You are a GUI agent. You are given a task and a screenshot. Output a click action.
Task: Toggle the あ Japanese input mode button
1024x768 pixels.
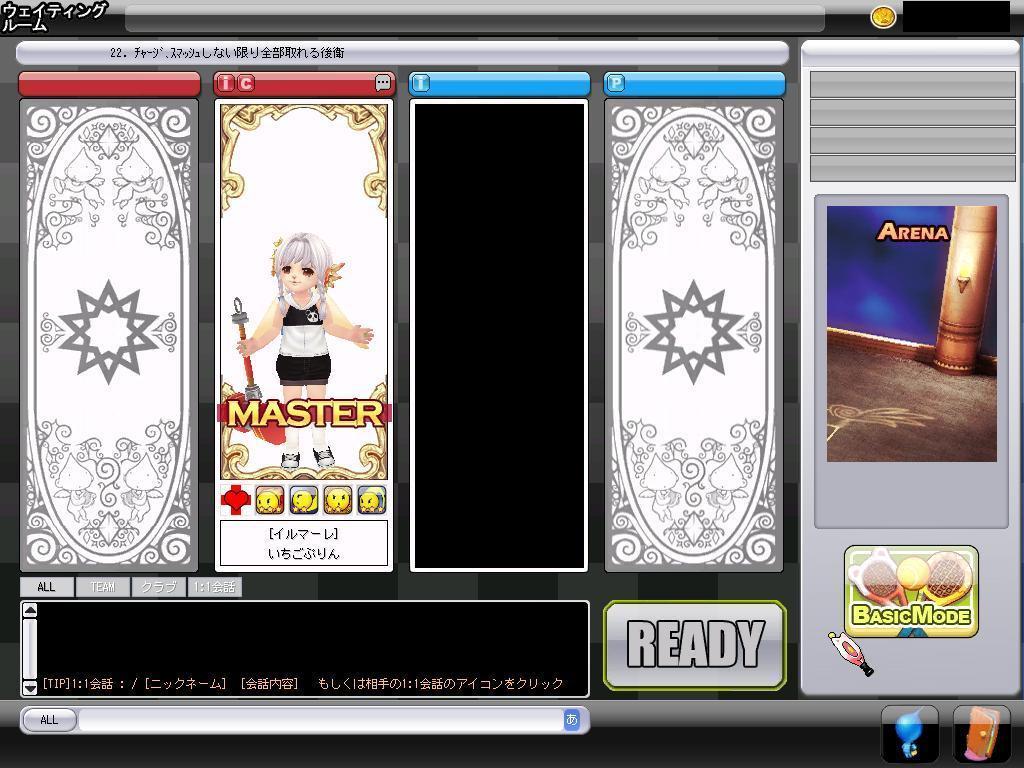pyautogui.click(x=572, y=719)
